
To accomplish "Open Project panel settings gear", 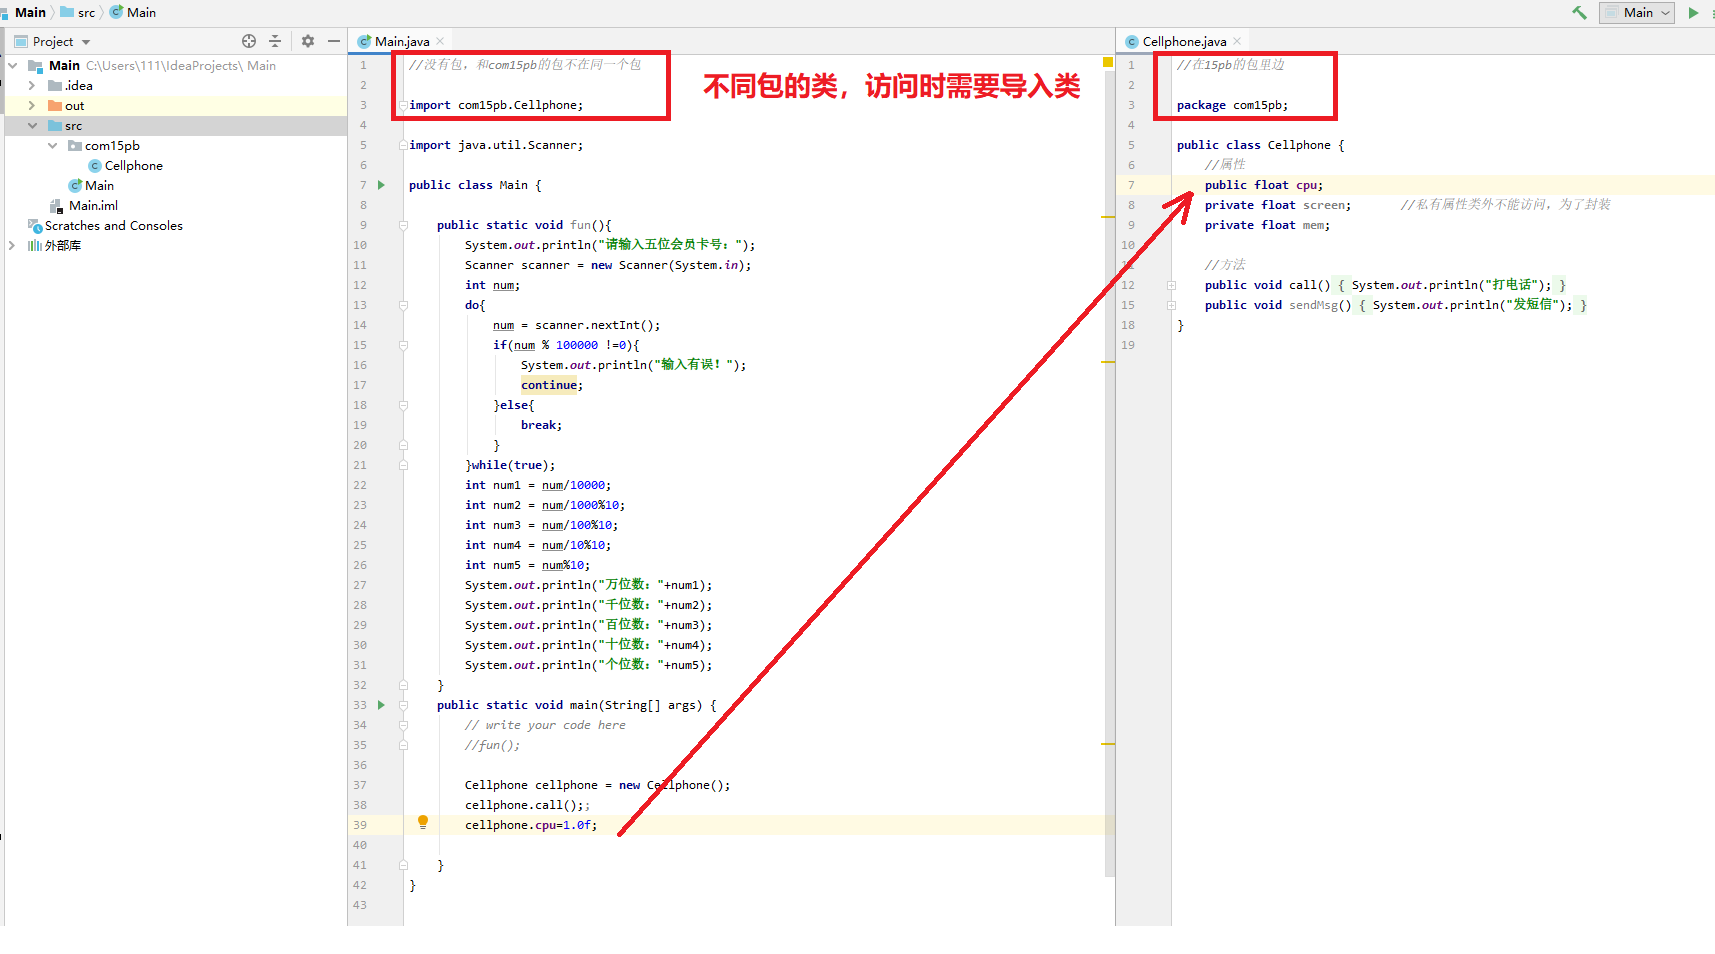I will pyautogui.click(x=308, y=41).
